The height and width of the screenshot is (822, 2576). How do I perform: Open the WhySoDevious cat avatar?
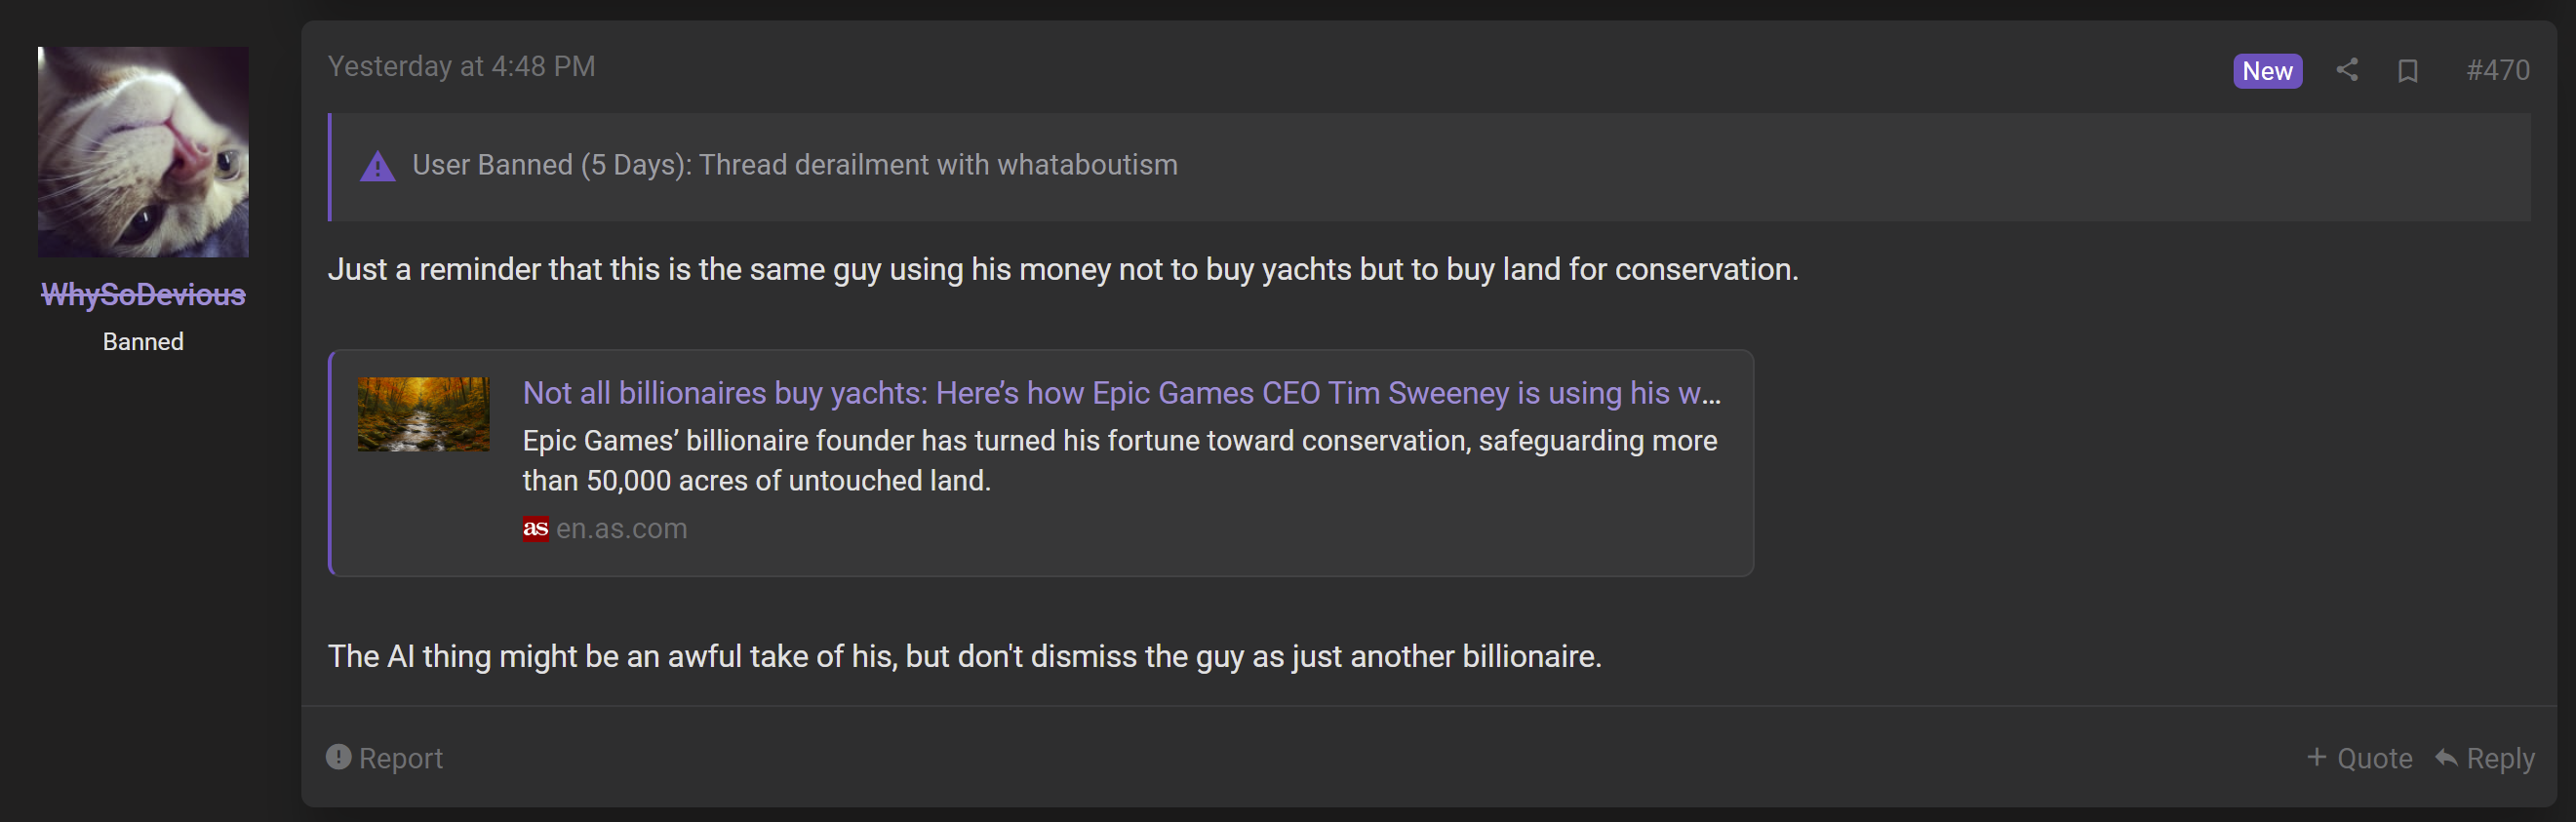pyautogui.click(x=143, y=152)
